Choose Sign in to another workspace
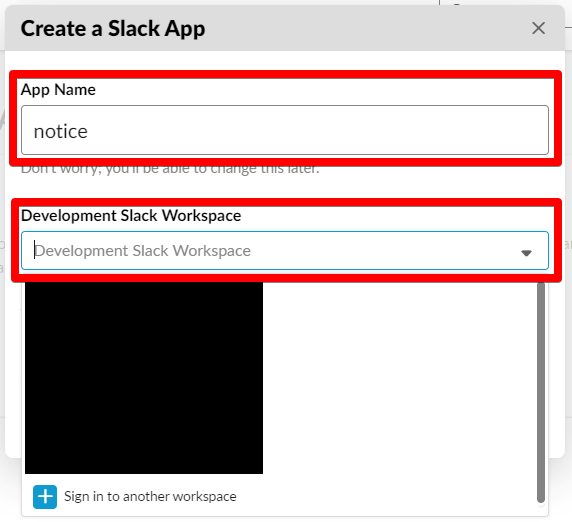572x522 pixels. 150,496
